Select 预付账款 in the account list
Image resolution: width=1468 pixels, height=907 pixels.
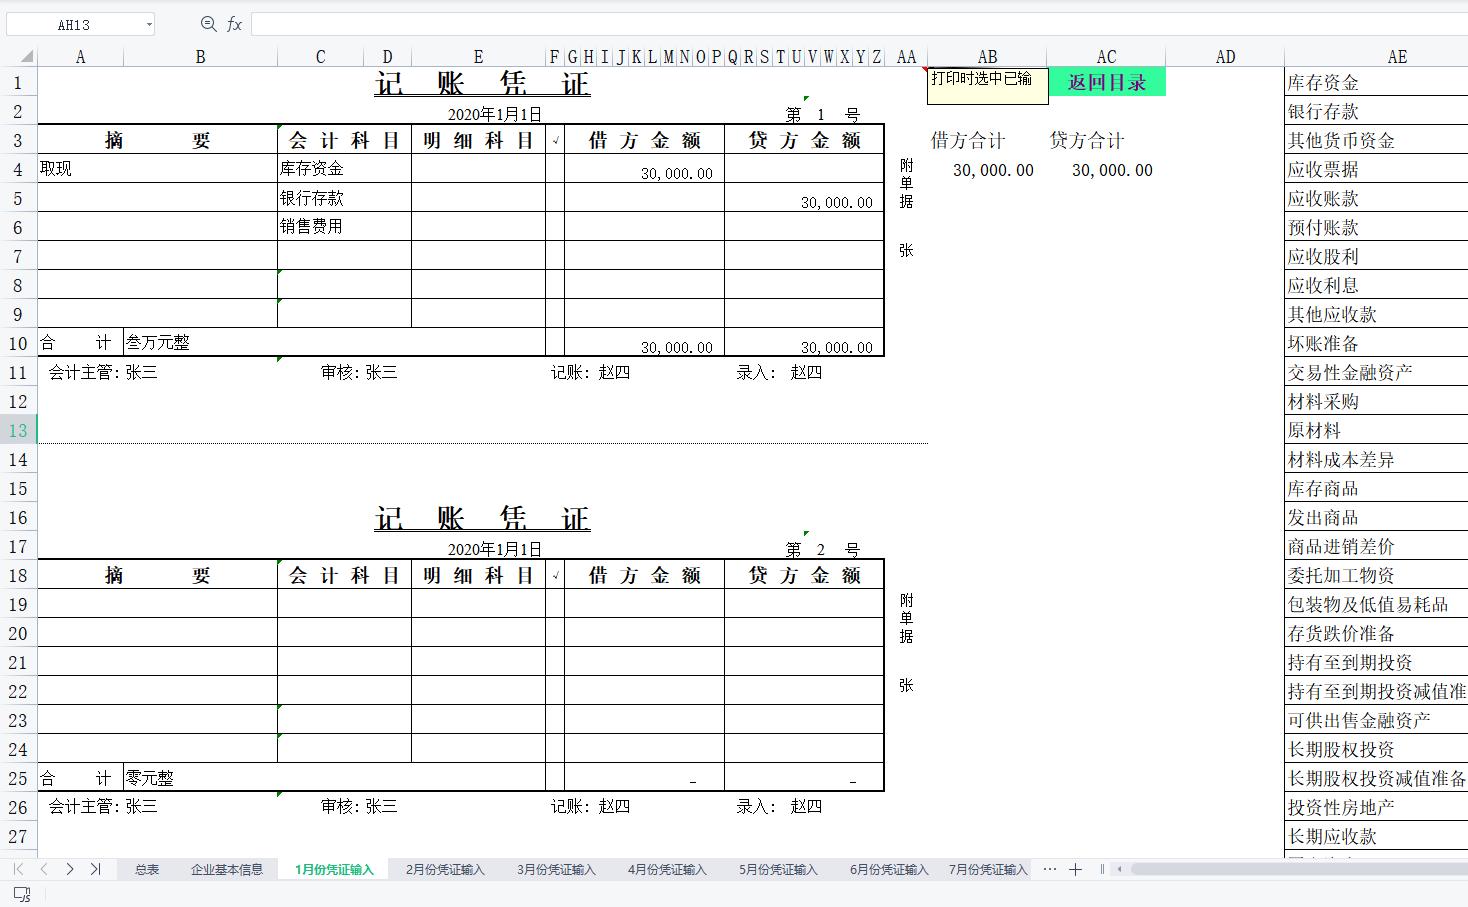[x=1376, y=227]
